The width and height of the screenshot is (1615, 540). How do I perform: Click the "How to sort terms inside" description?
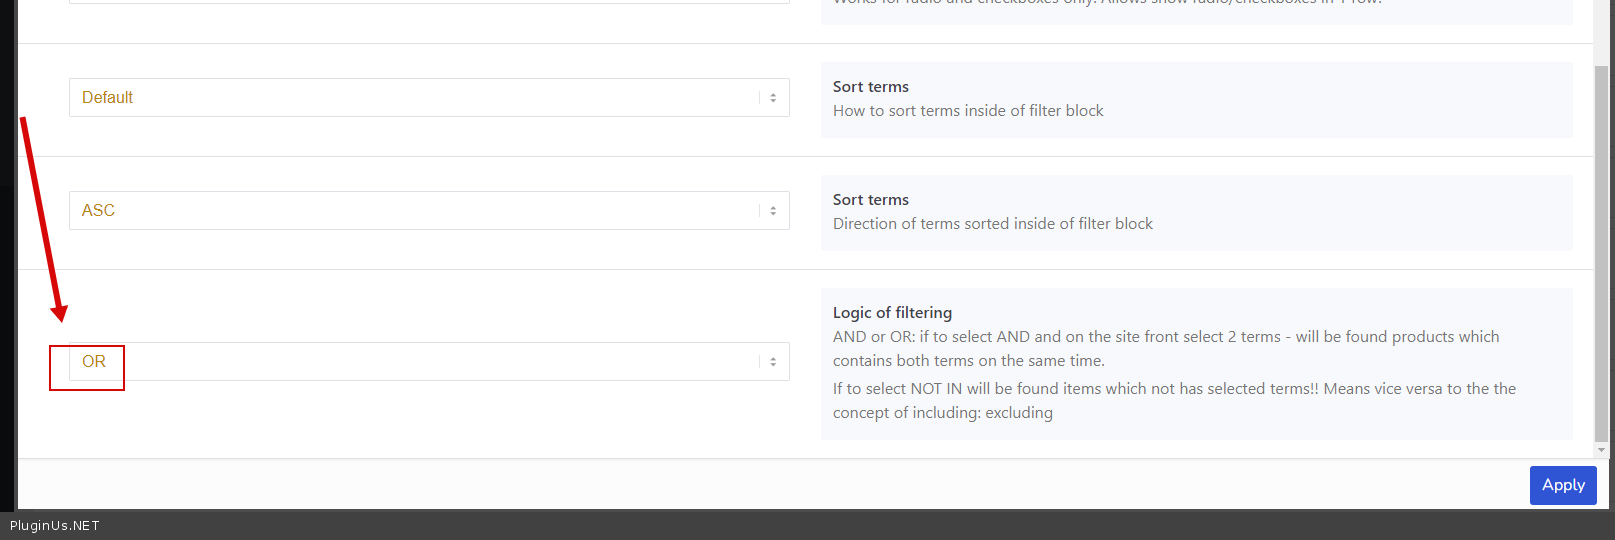point(968,111)
